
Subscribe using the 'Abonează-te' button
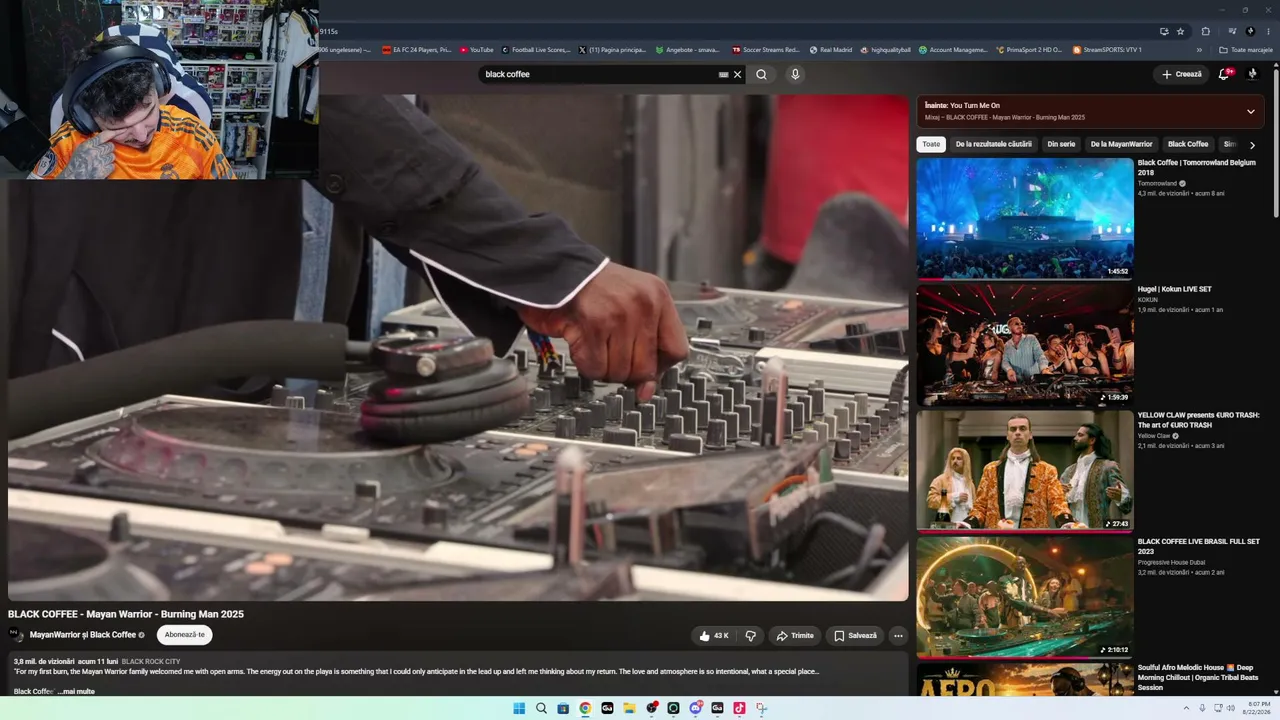coord(184,635)
